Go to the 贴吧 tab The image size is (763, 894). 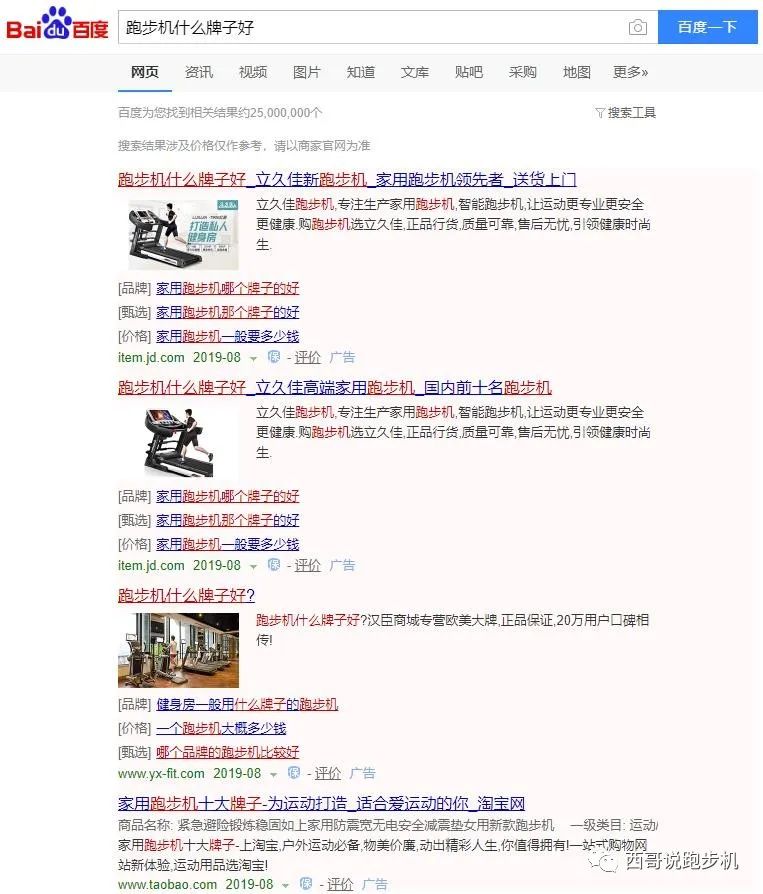pos(469,72)
